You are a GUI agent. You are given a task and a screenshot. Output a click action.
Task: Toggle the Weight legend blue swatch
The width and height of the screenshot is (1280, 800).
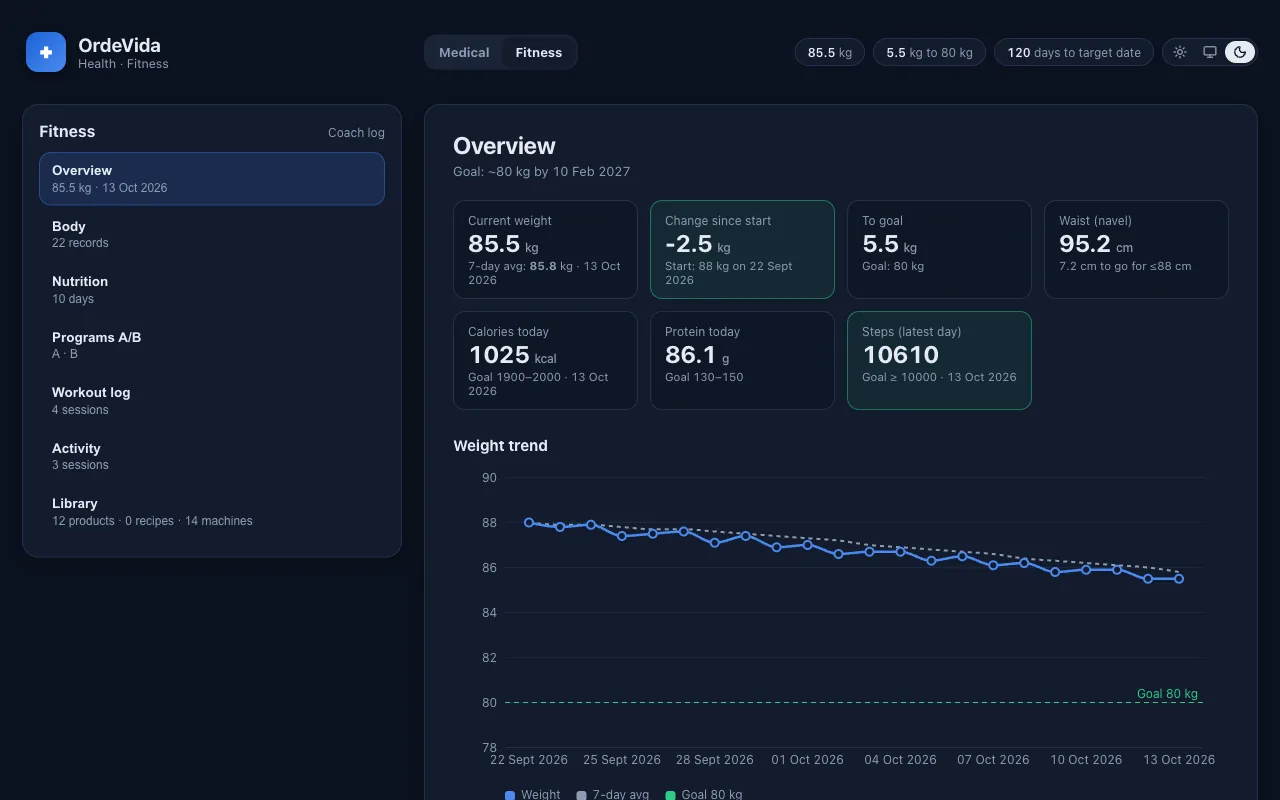click(x=510, y=795)
